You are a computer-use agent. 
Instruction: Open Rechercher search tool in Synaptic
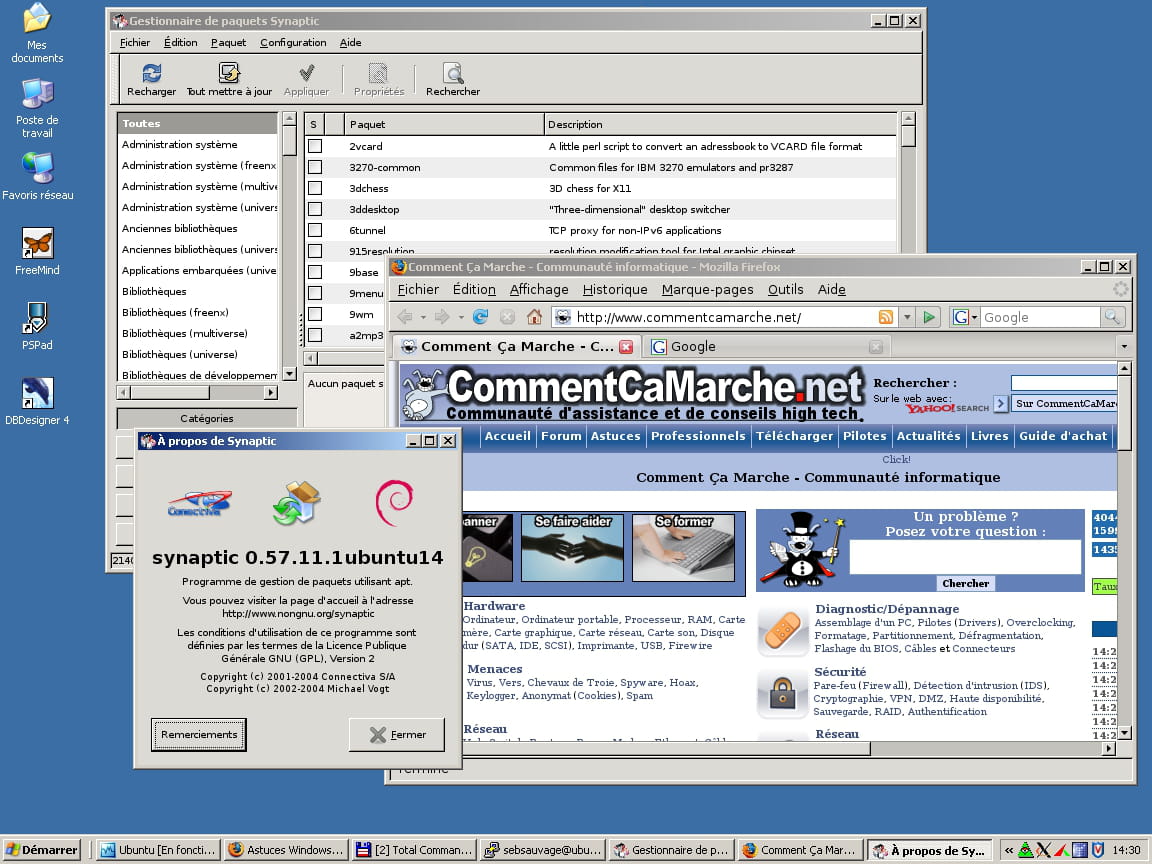click(453, 74)
